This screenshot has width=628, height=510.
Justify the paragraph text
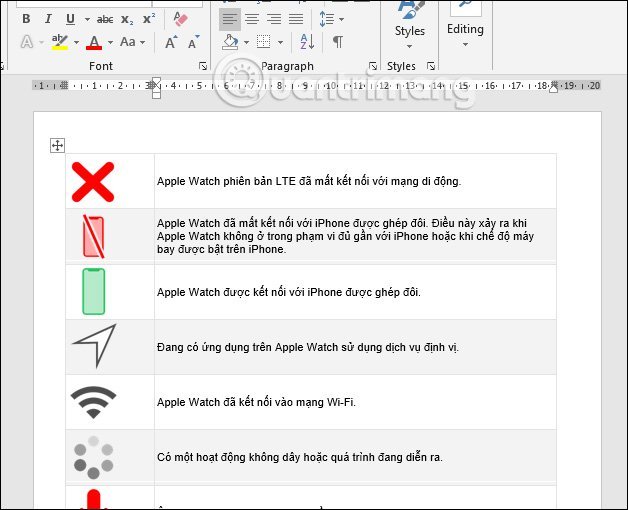[x=296, y=19]
